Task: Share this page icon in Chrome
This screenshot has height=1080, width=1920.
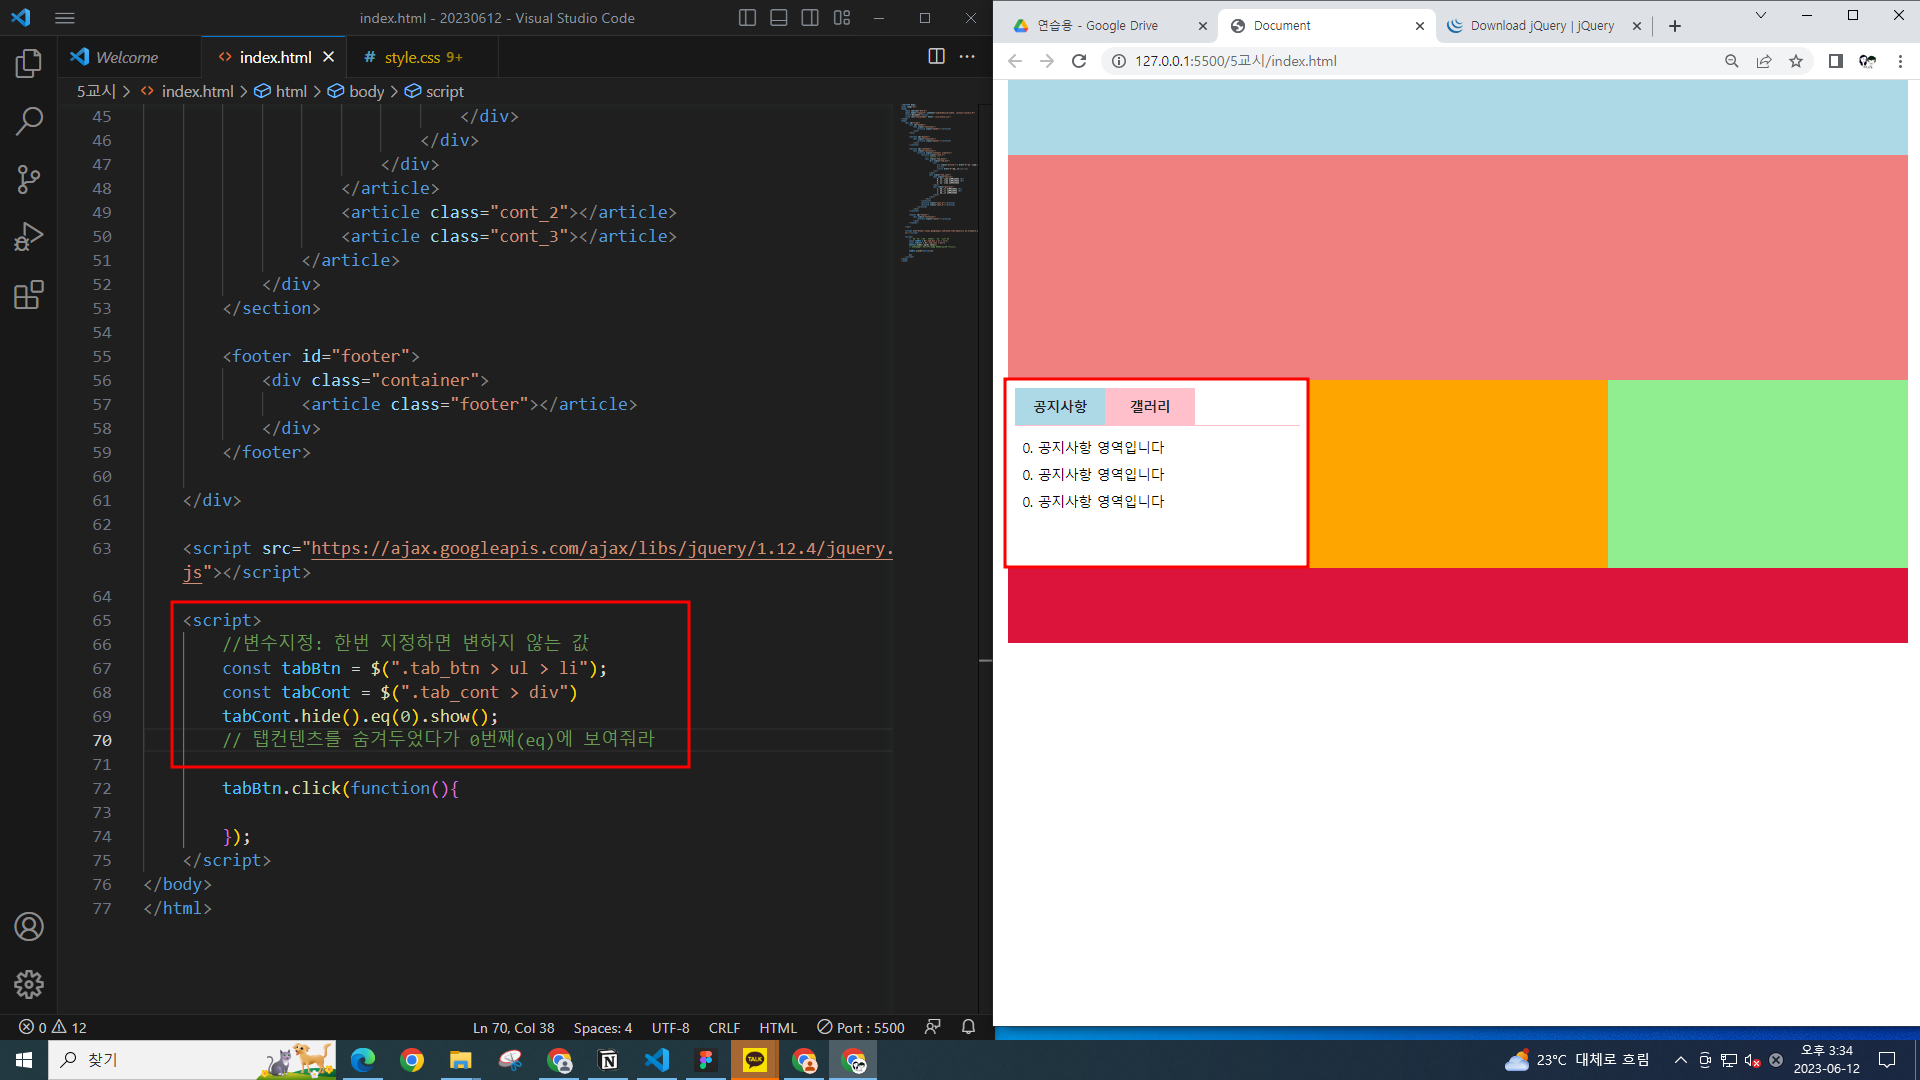Action: pos(1764,61)
